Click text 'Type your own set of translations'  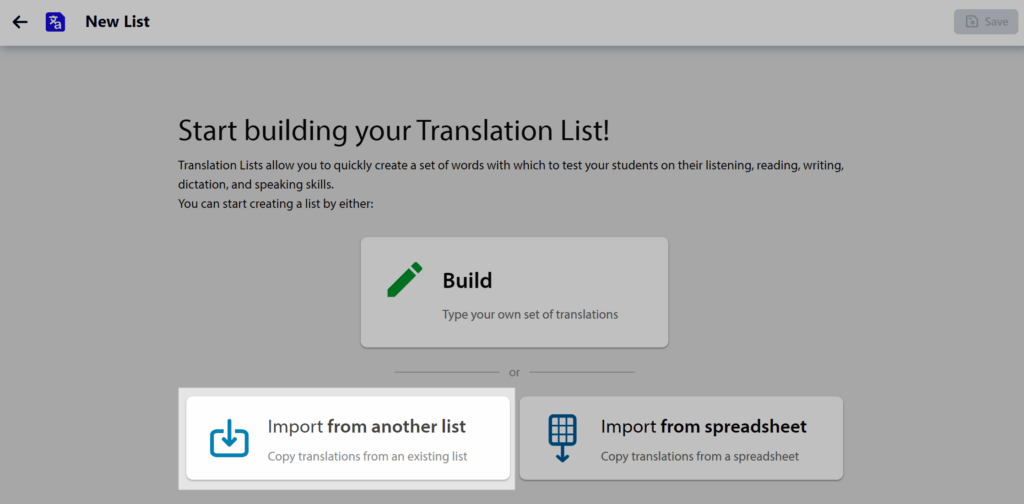[x=530, y=315]
